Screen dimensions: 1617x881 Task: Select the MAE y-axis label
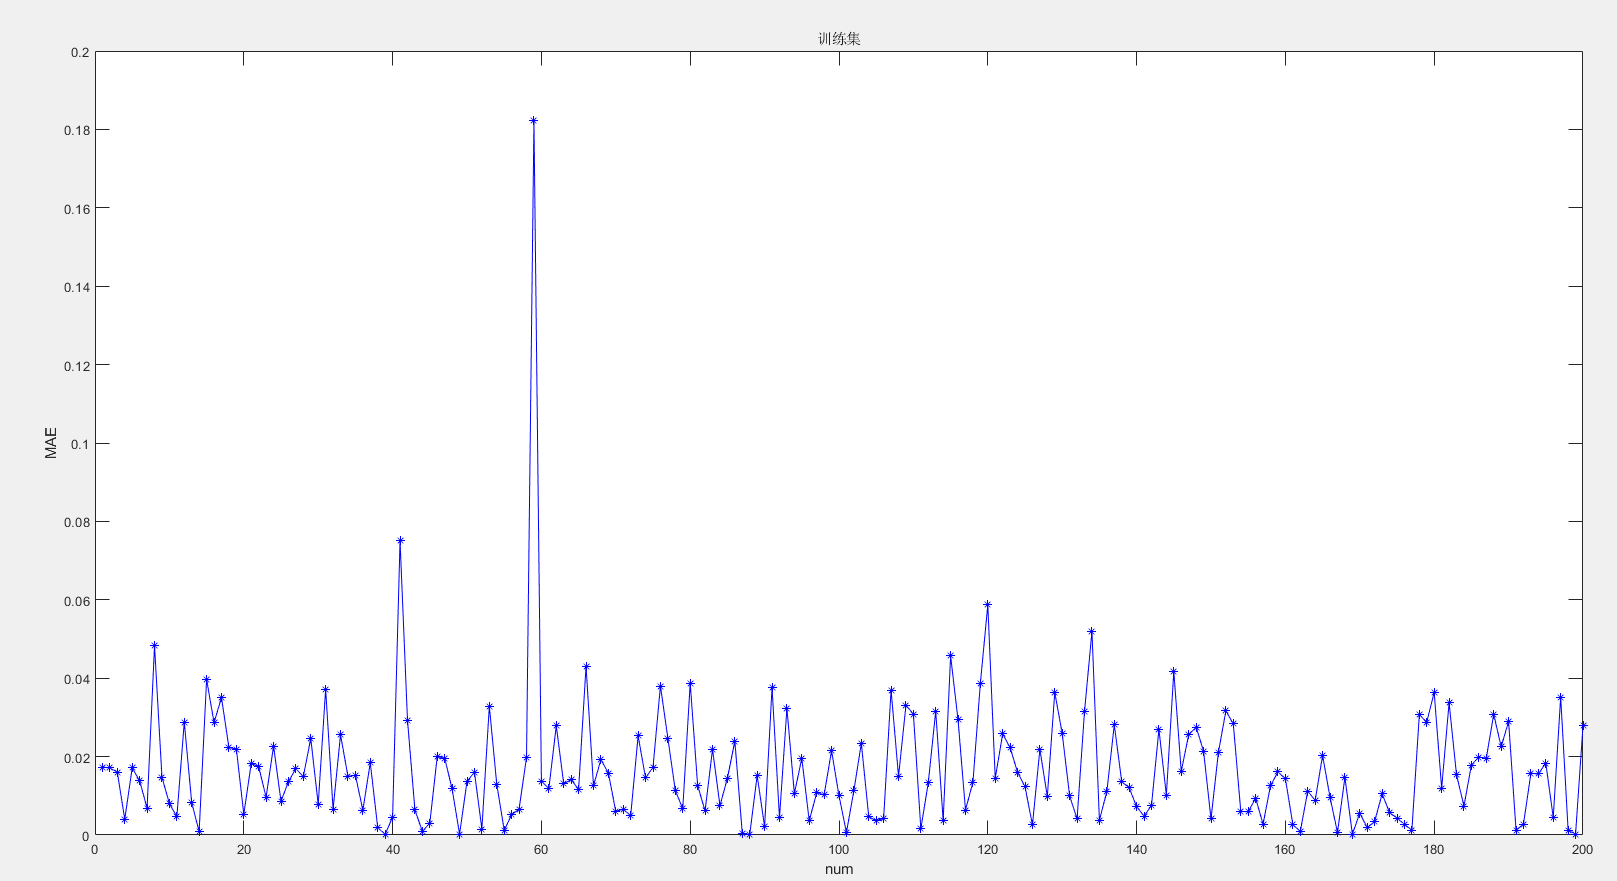pos(51,443)
